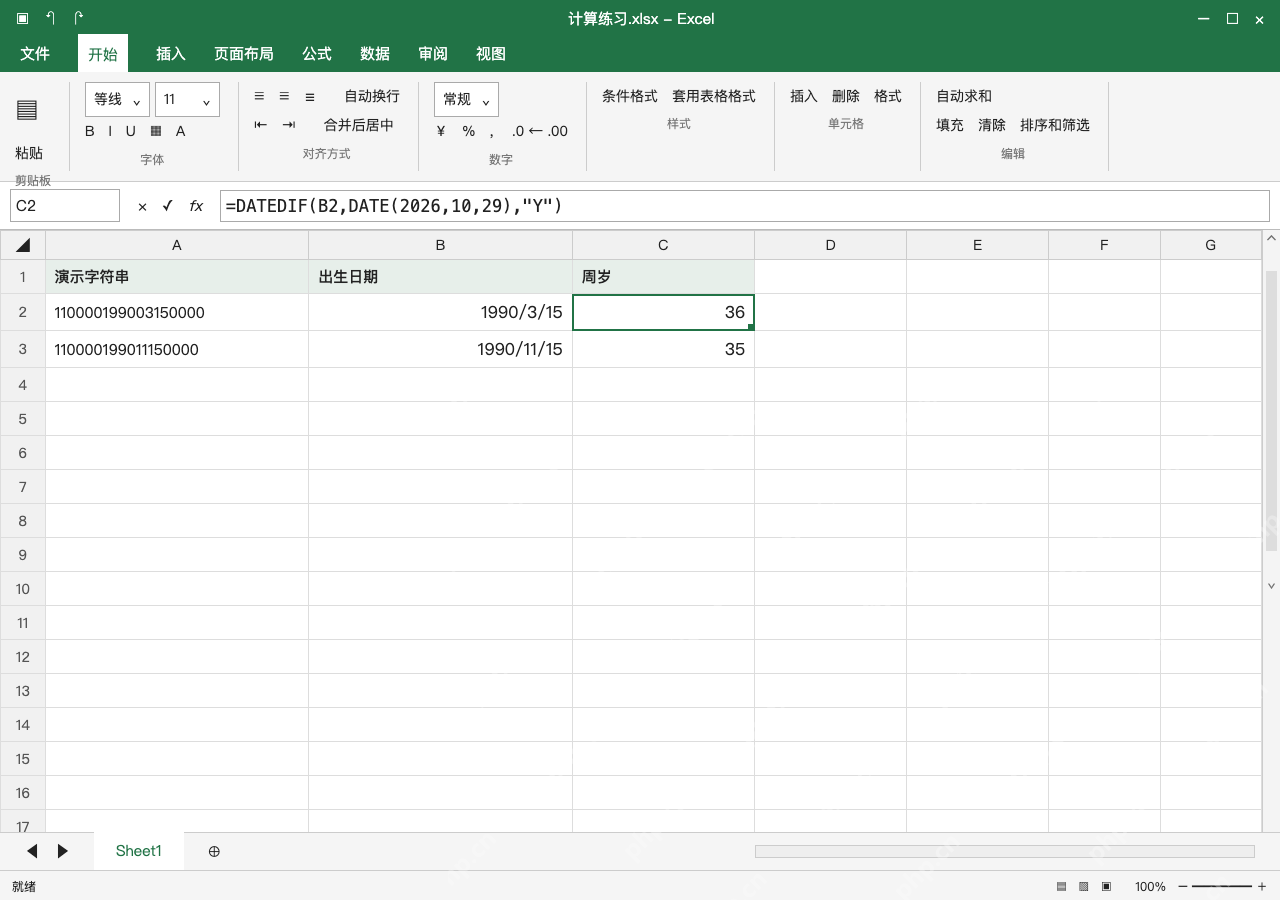The height and width of the screenshot is (900, 1280).
Task: Click the 删除 delete cells button
Action: click(x=846, y=96)
